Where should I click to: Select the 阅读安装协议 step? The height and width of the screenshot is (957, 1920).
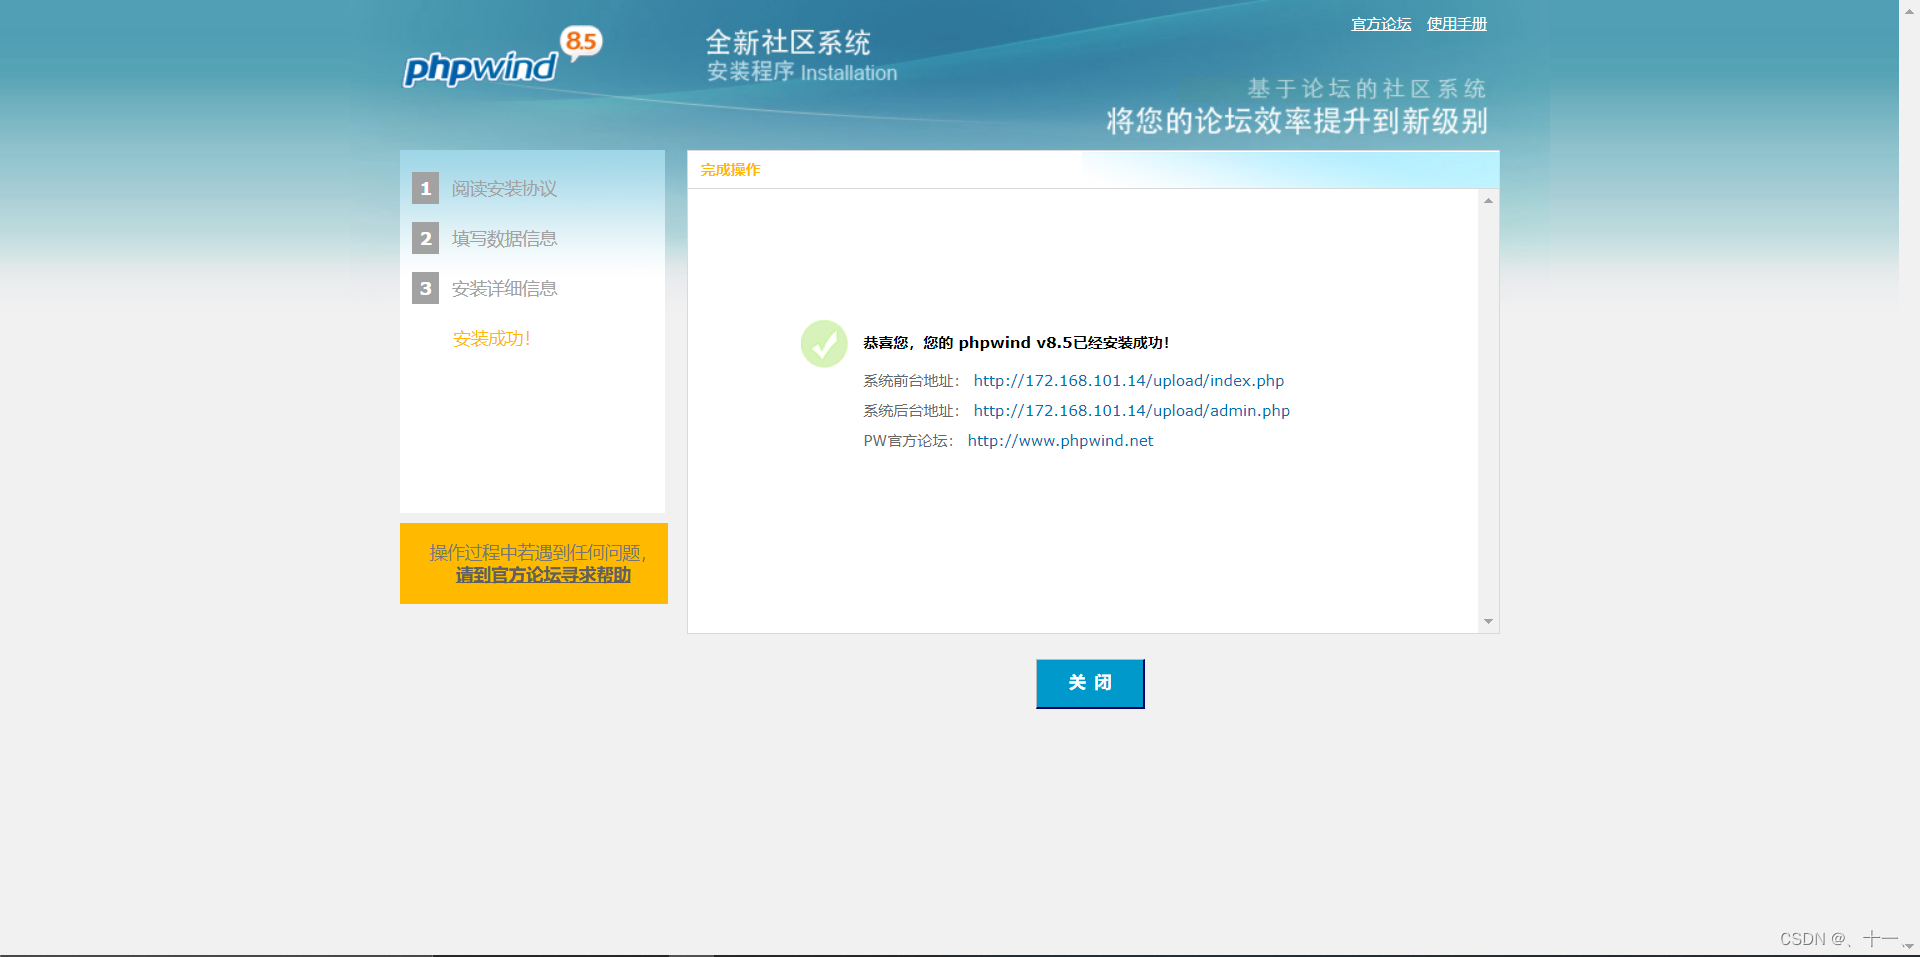click(x=504, y=189)
